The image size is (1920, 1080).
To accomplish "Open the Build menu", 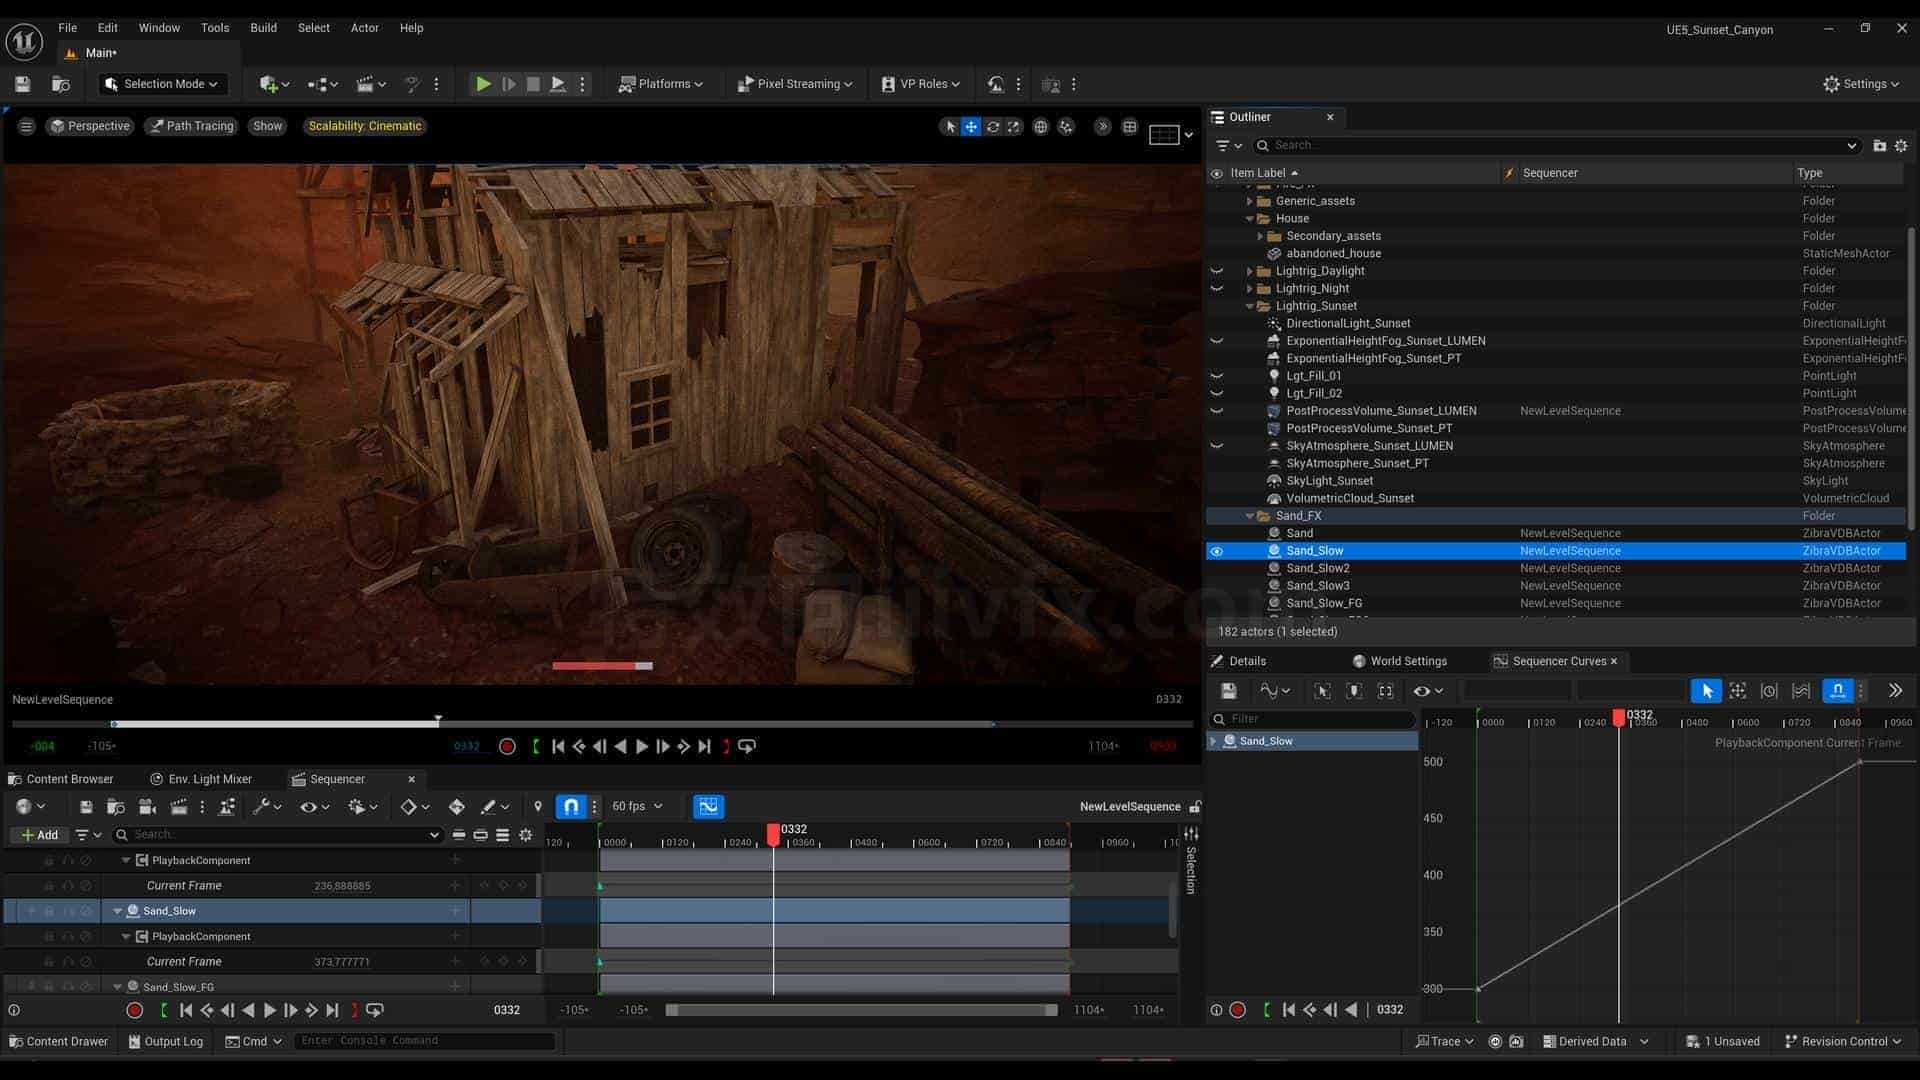I will point(263,28).
